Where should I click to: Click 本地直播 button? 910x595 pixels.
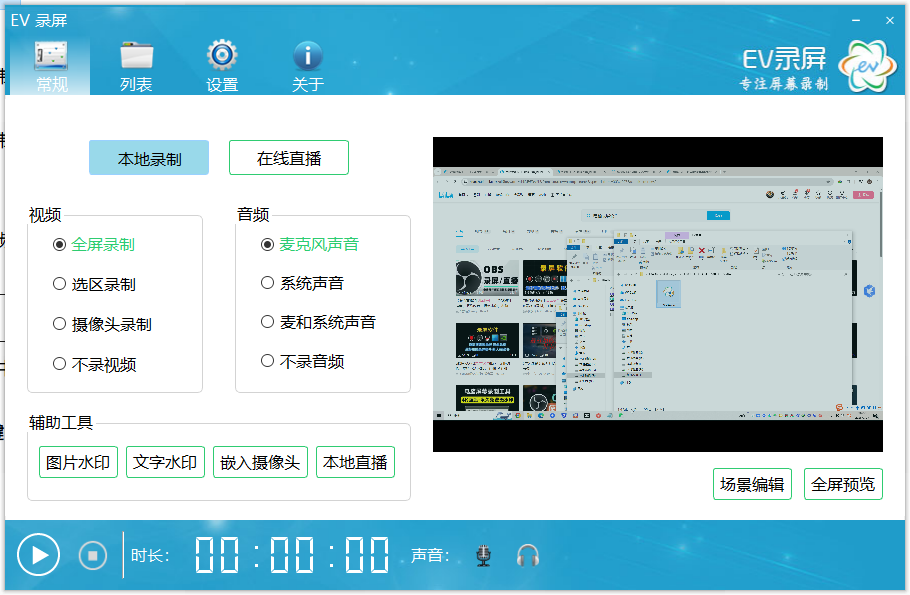click(355, 463)
